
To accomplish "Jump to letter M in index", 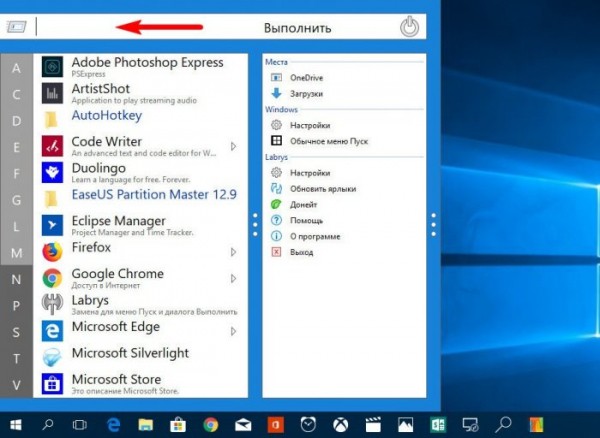I will point(16,253).
